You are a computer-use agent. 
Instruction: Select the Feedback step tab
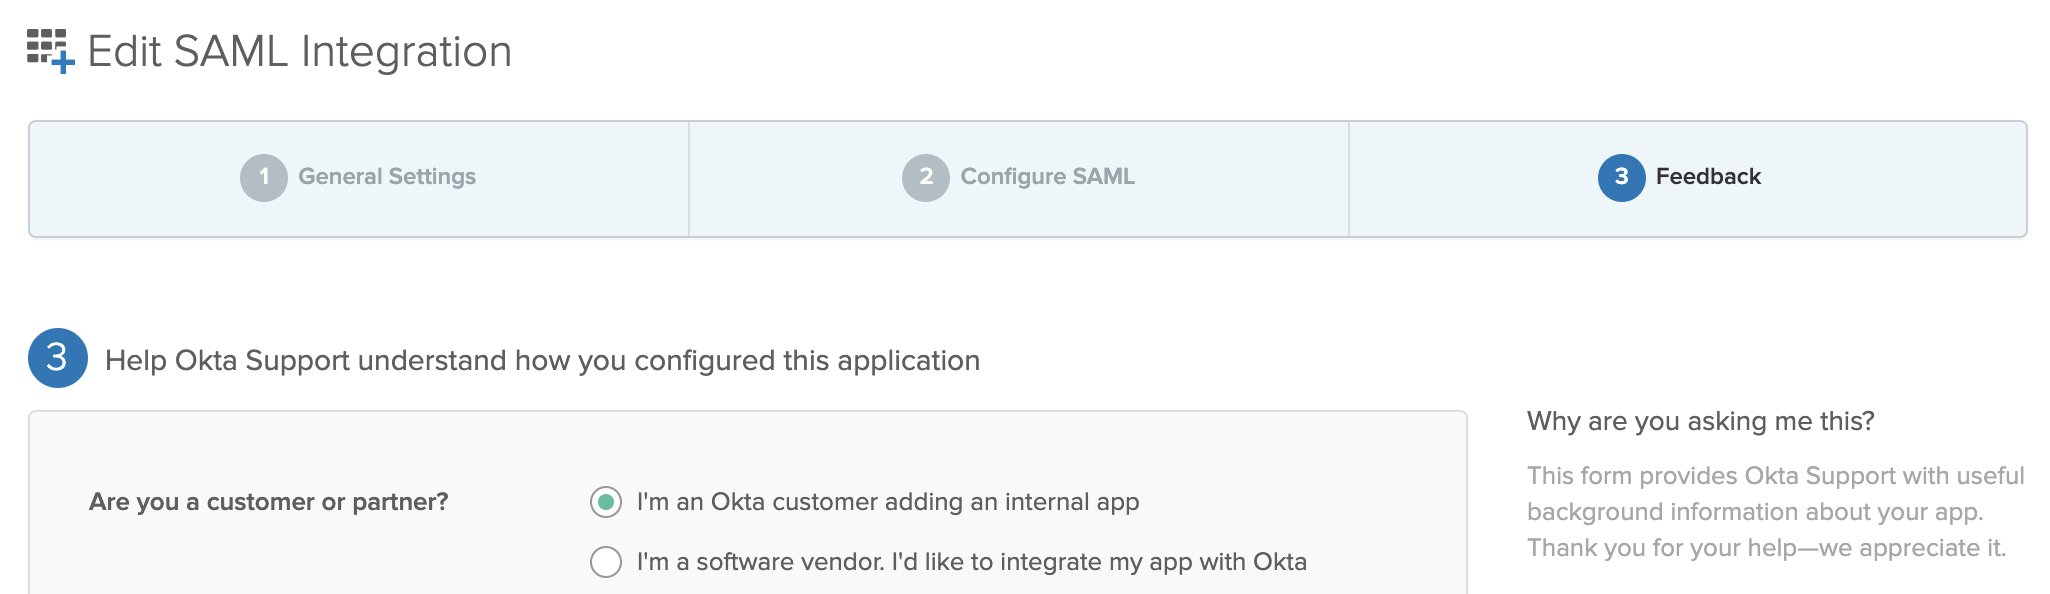coord(1688,178)
